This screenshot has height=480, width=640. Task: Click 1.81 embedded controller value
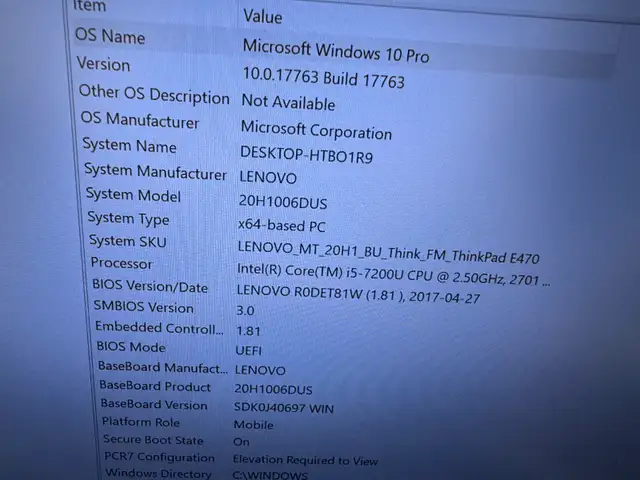pyautogui.click(x=248, y=331)
